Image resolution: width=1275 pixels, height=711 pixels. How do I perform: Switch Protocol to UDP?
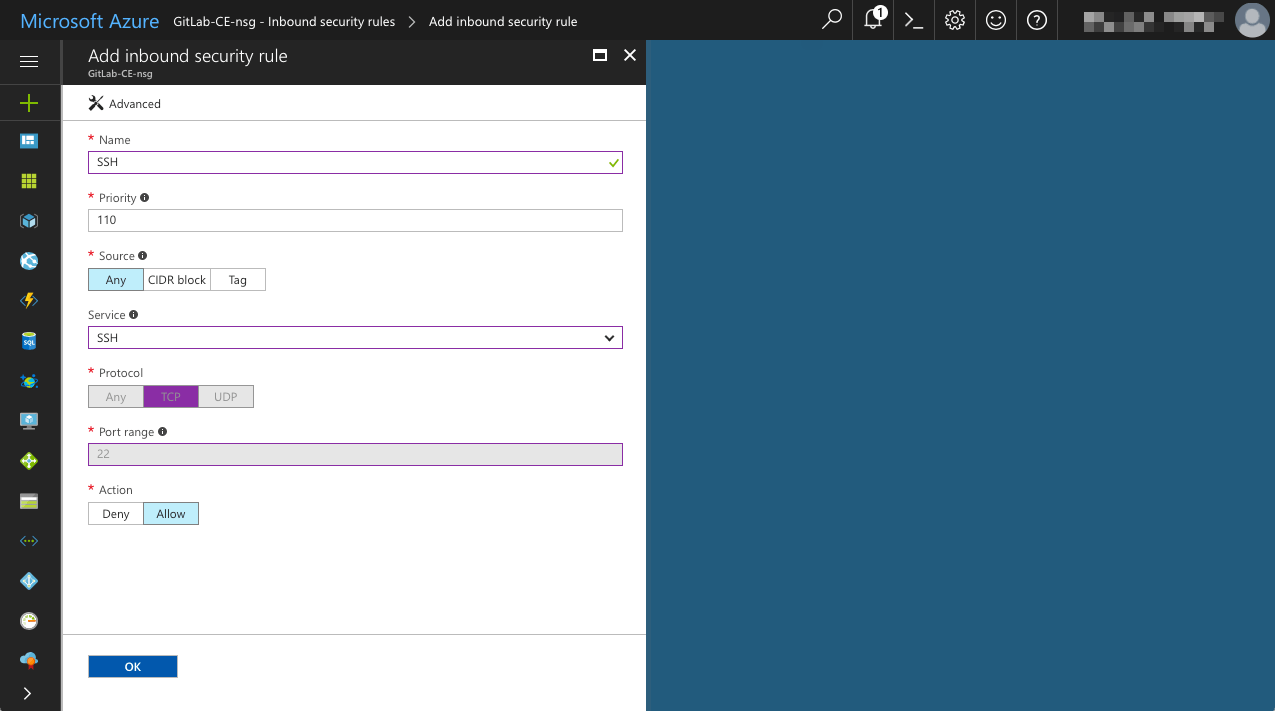225,396
